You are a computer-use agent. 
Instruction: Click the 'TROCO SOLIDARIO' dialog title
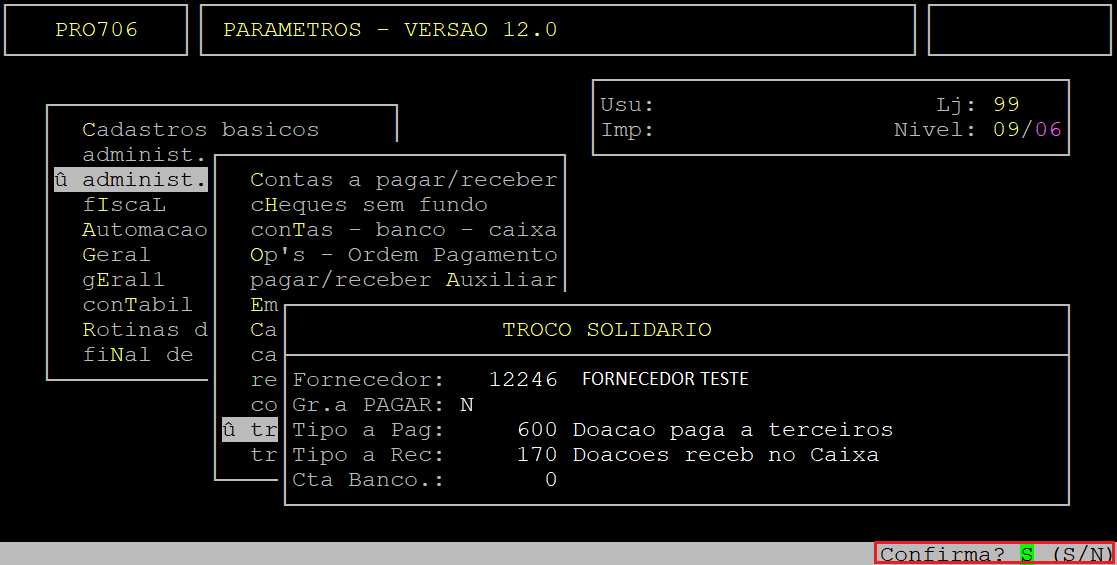point(607,330)
